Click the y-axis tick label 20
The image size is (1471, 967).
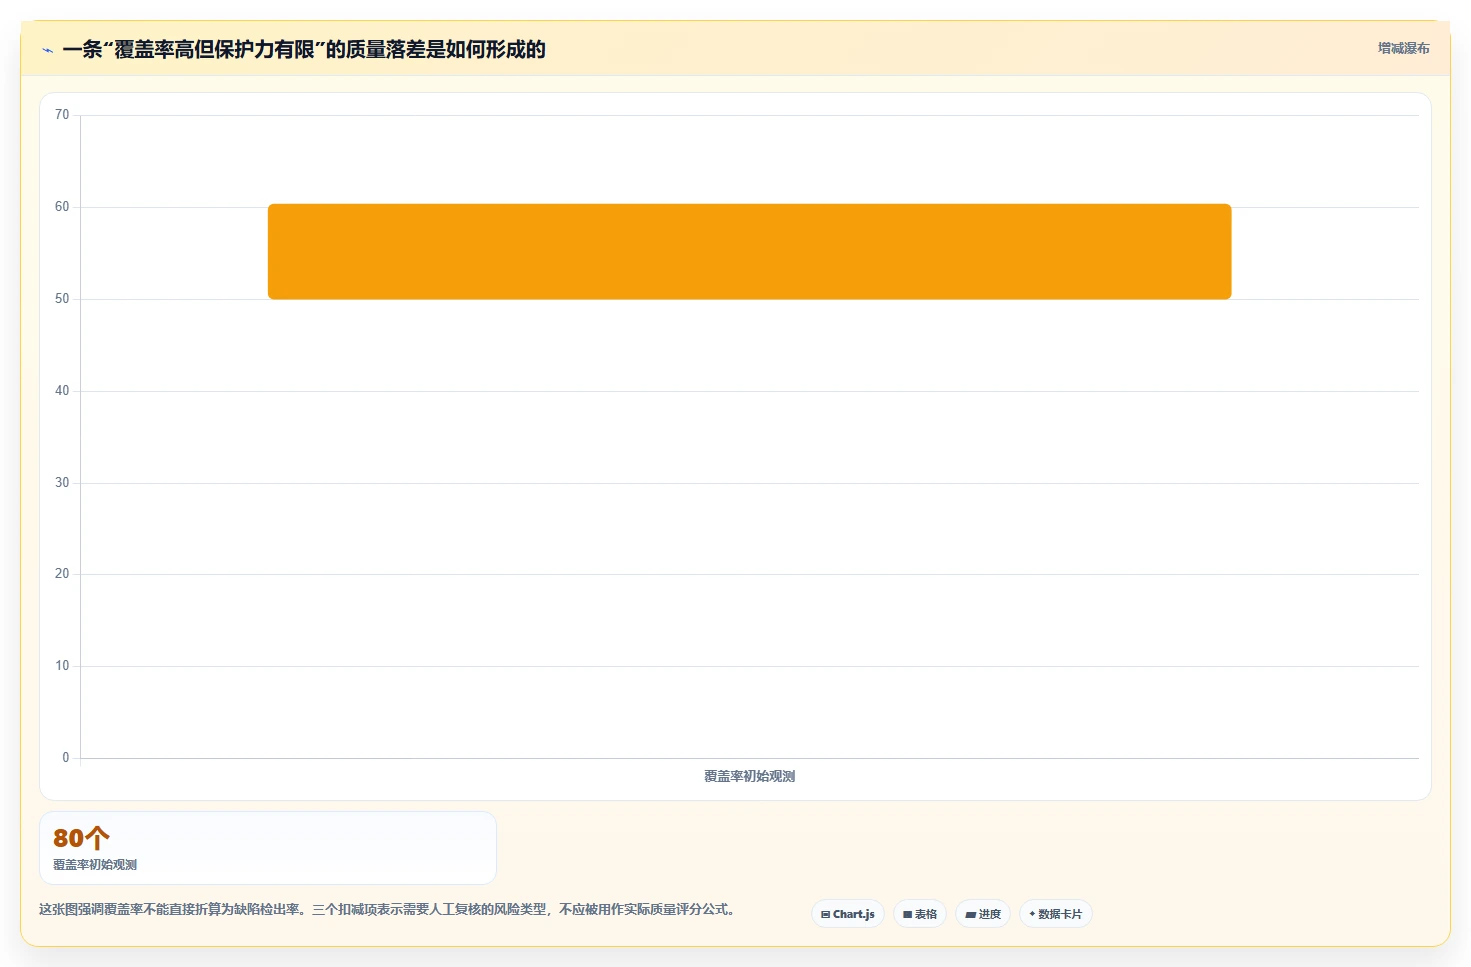click(62, 574)
